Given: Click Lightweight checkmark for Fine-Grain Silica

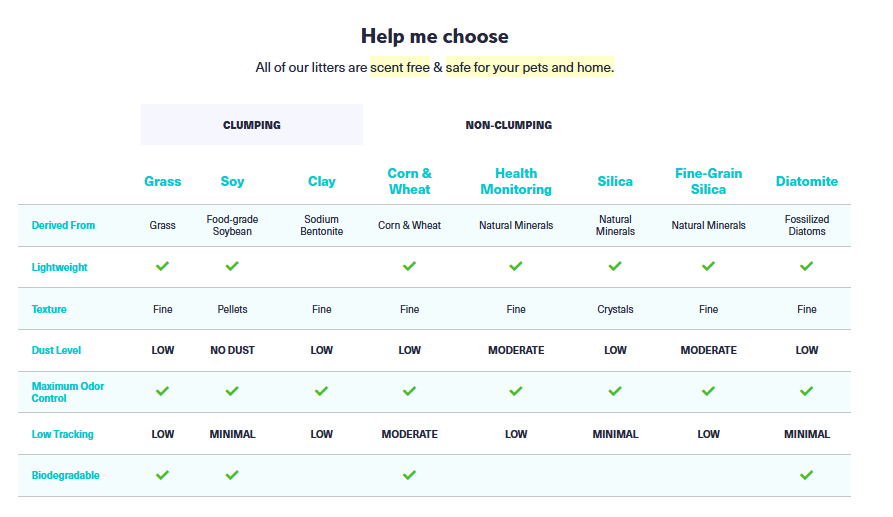Looking at the screenshot, I should 708,267.
